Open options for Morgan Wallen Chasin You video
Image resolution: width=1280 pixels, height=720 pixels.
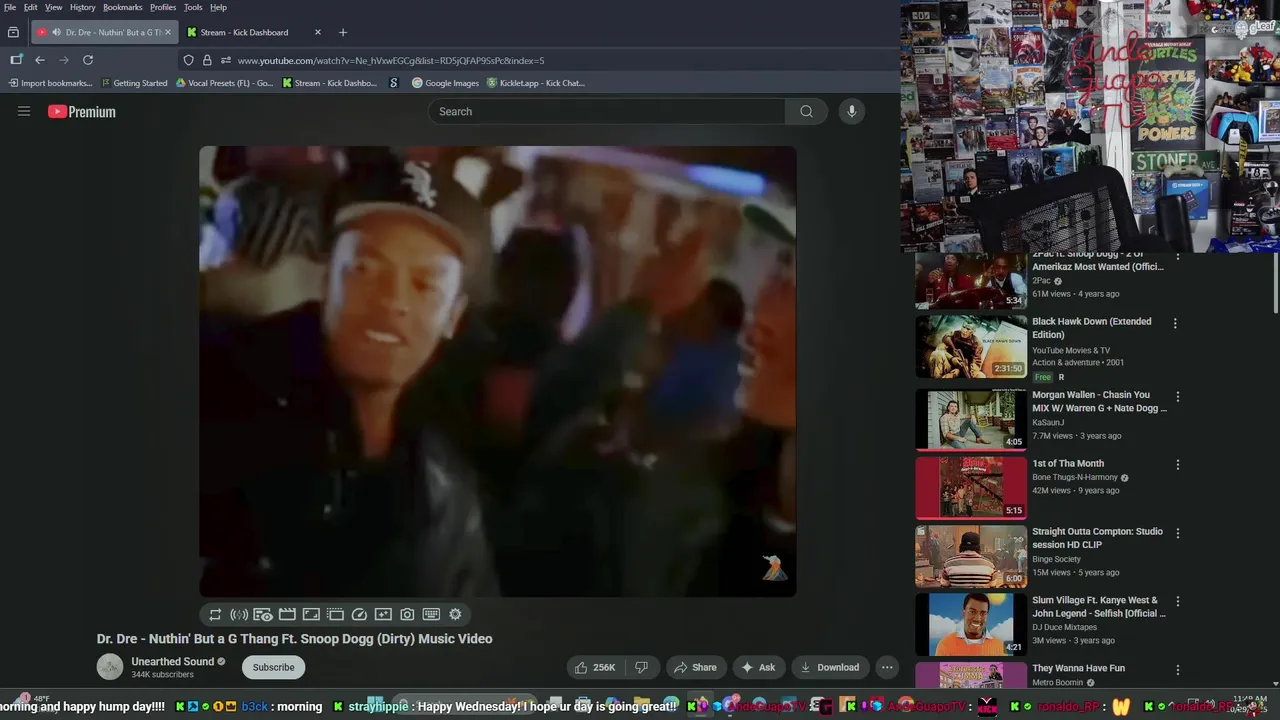(x=1178, y=397)
